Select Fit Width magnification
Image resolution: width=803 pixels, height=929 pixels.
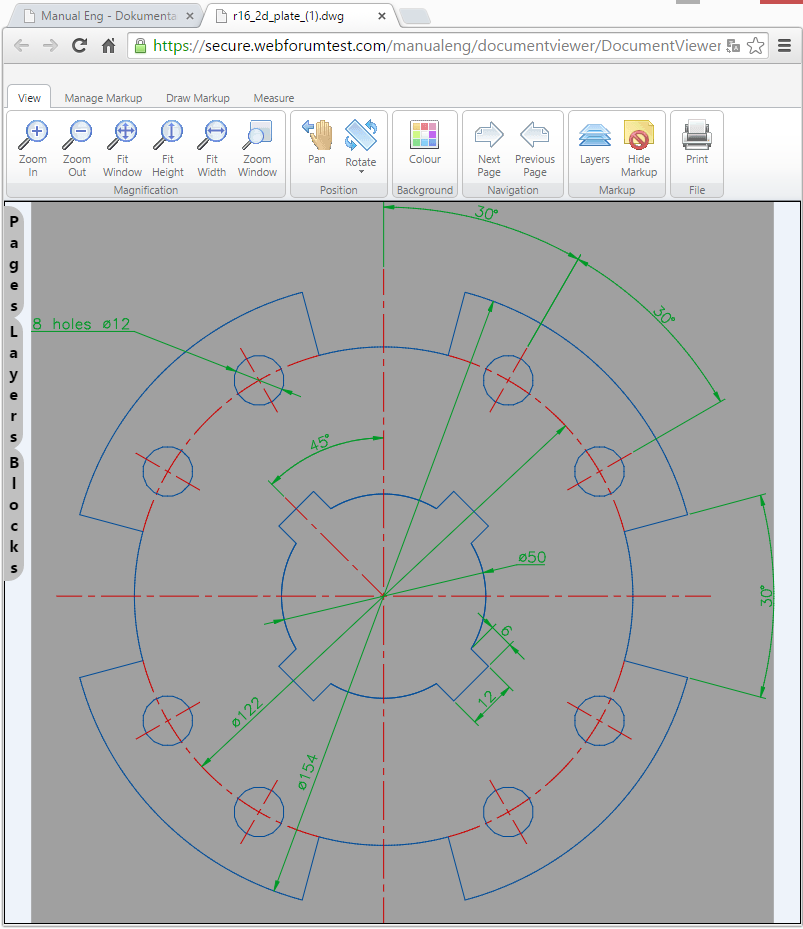click(212, 148)
